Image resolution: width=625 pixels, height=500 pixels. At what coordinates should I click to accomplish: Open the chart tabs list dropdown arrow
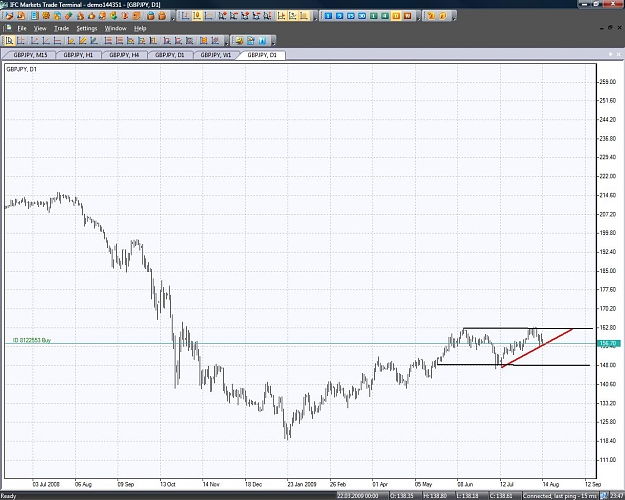pyautogui.click(x=610, y=54)
